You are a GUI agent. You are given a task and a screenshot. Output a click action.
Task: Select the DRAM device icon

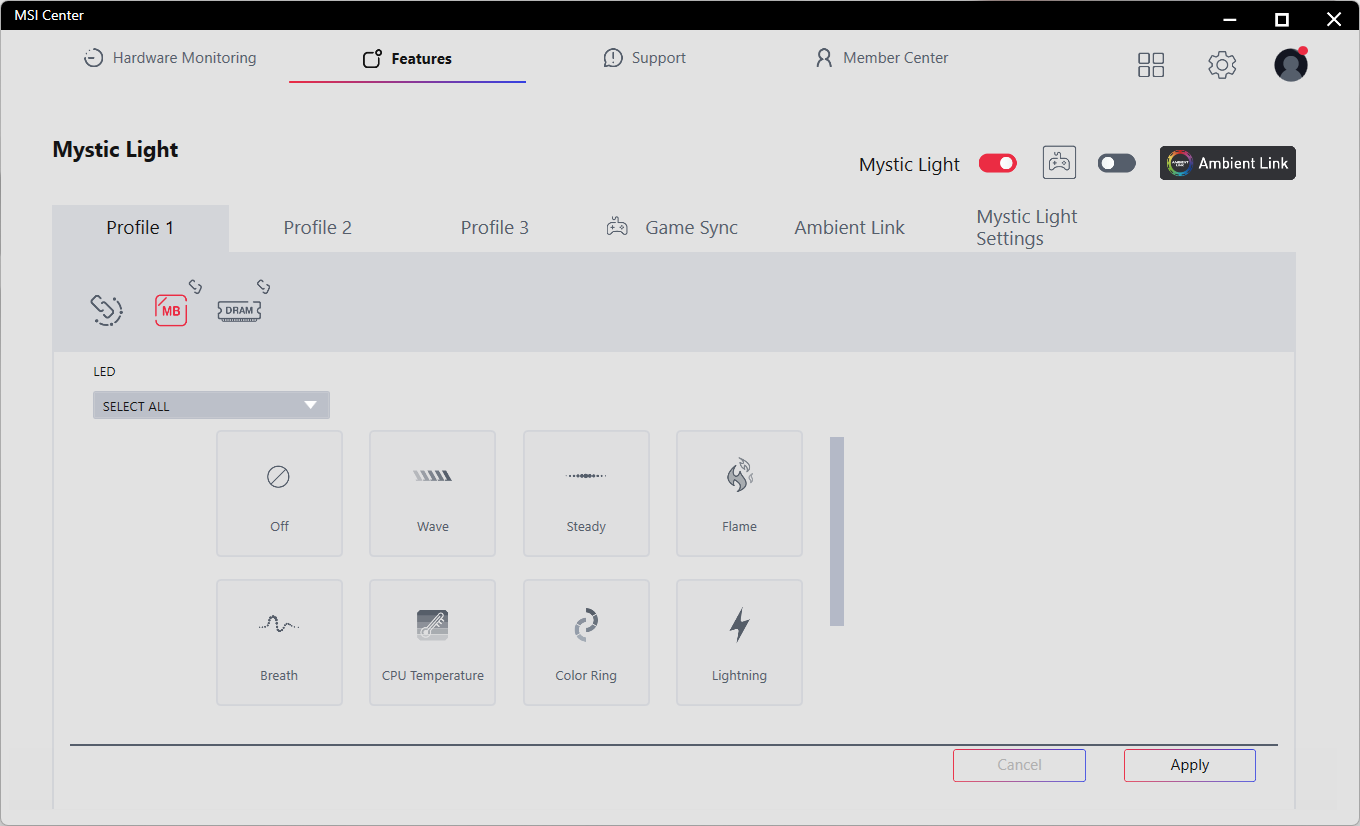239,310
